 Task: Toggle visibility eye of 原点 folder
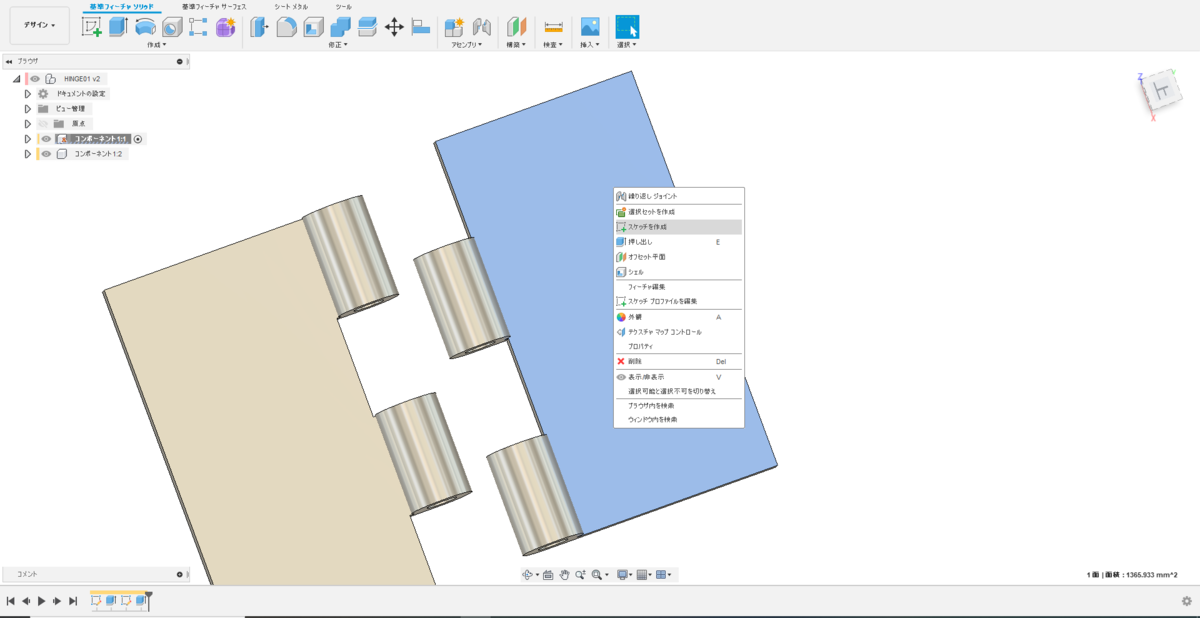(43, 123)
